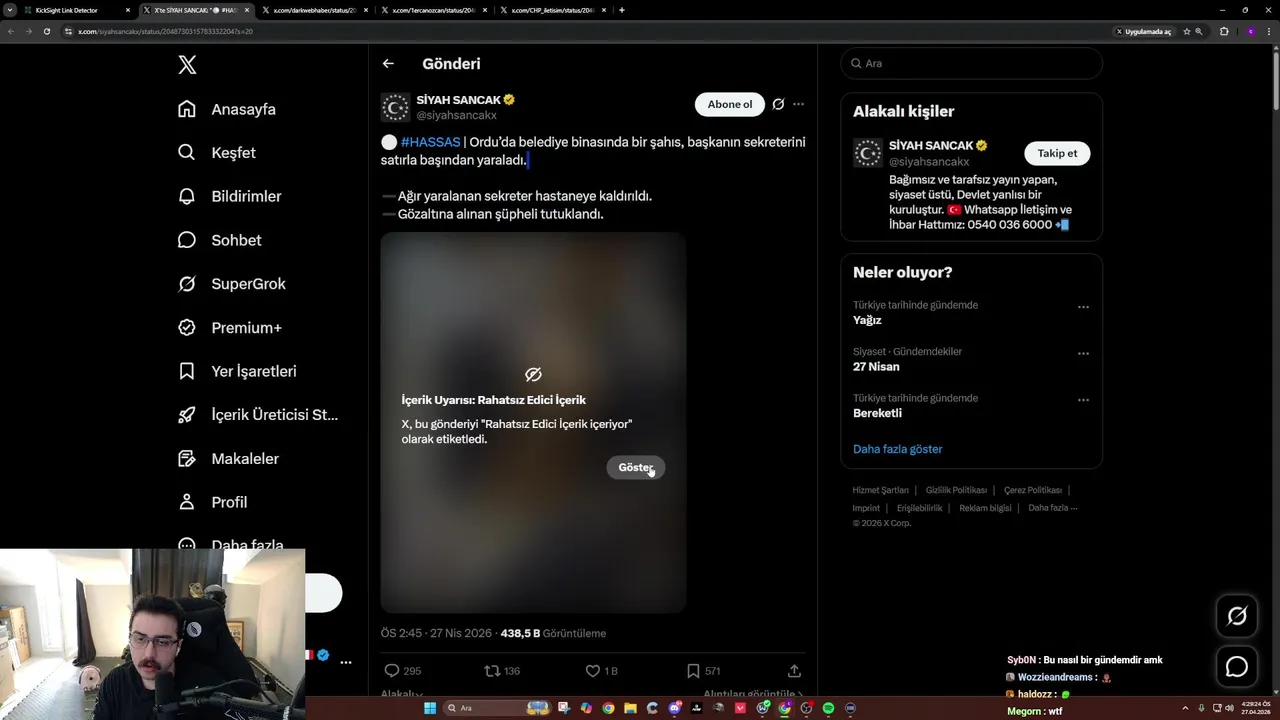Open post more-options ellipsis menu
The width and height of the screenshot is (1280, 720).
pyautogui.click(x=798, y=104)
